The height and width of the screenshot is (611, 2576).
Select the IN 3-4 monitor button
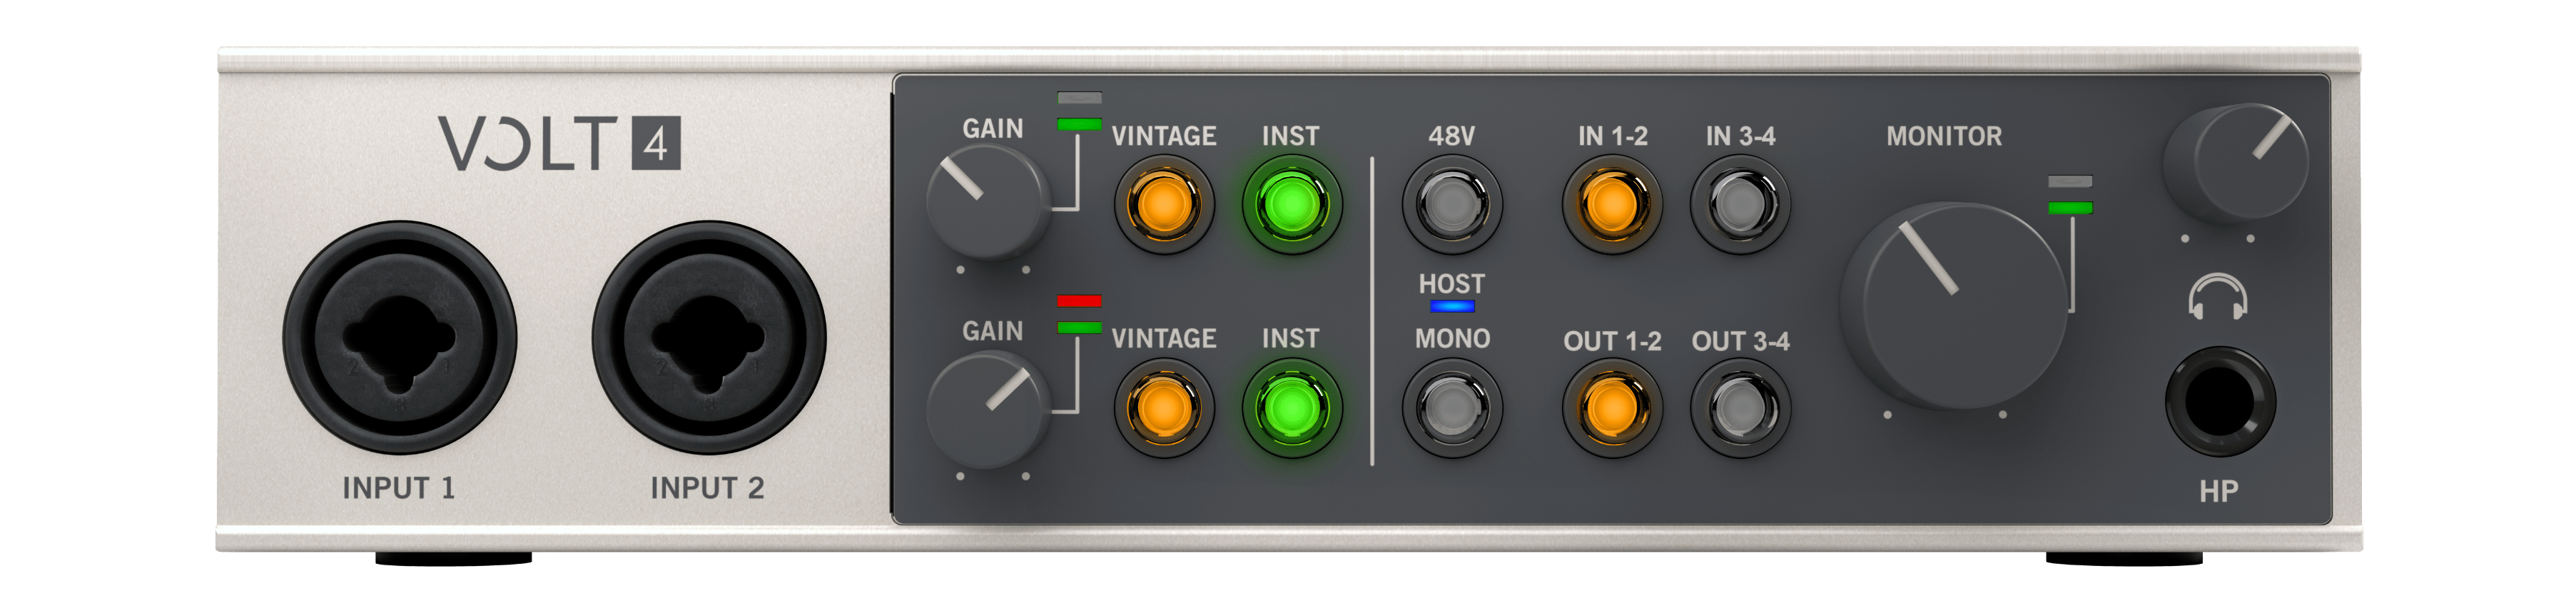click(1740, 205)
